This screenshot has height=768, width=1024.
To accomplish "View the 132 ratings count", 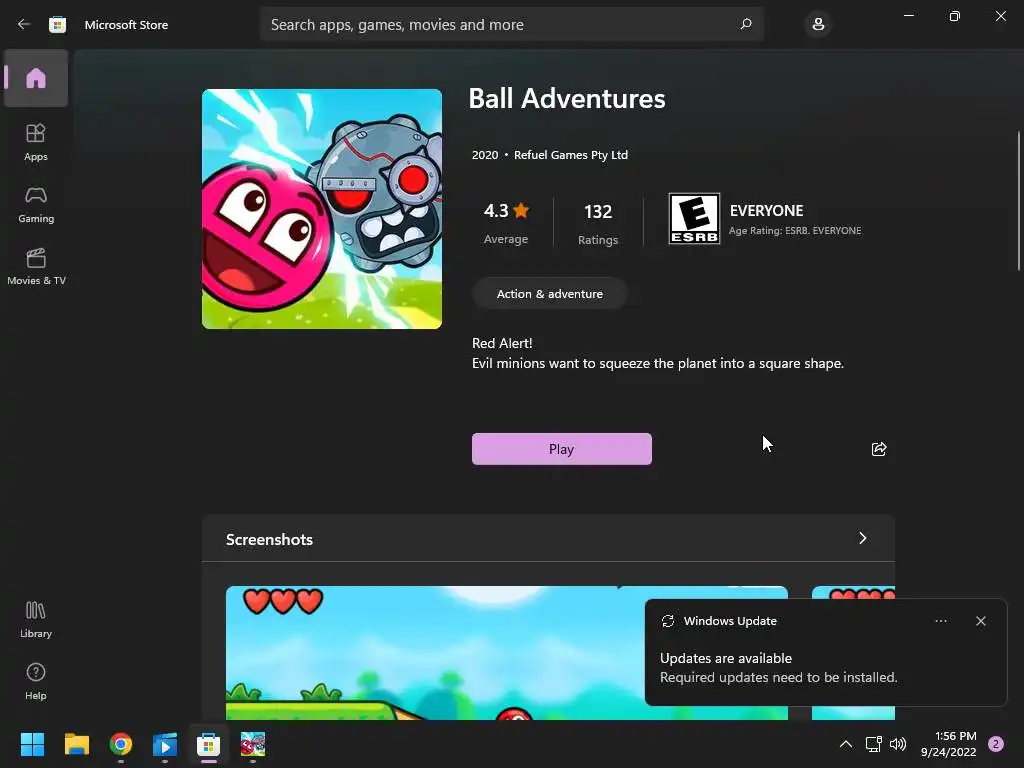I will coord(598,223).
